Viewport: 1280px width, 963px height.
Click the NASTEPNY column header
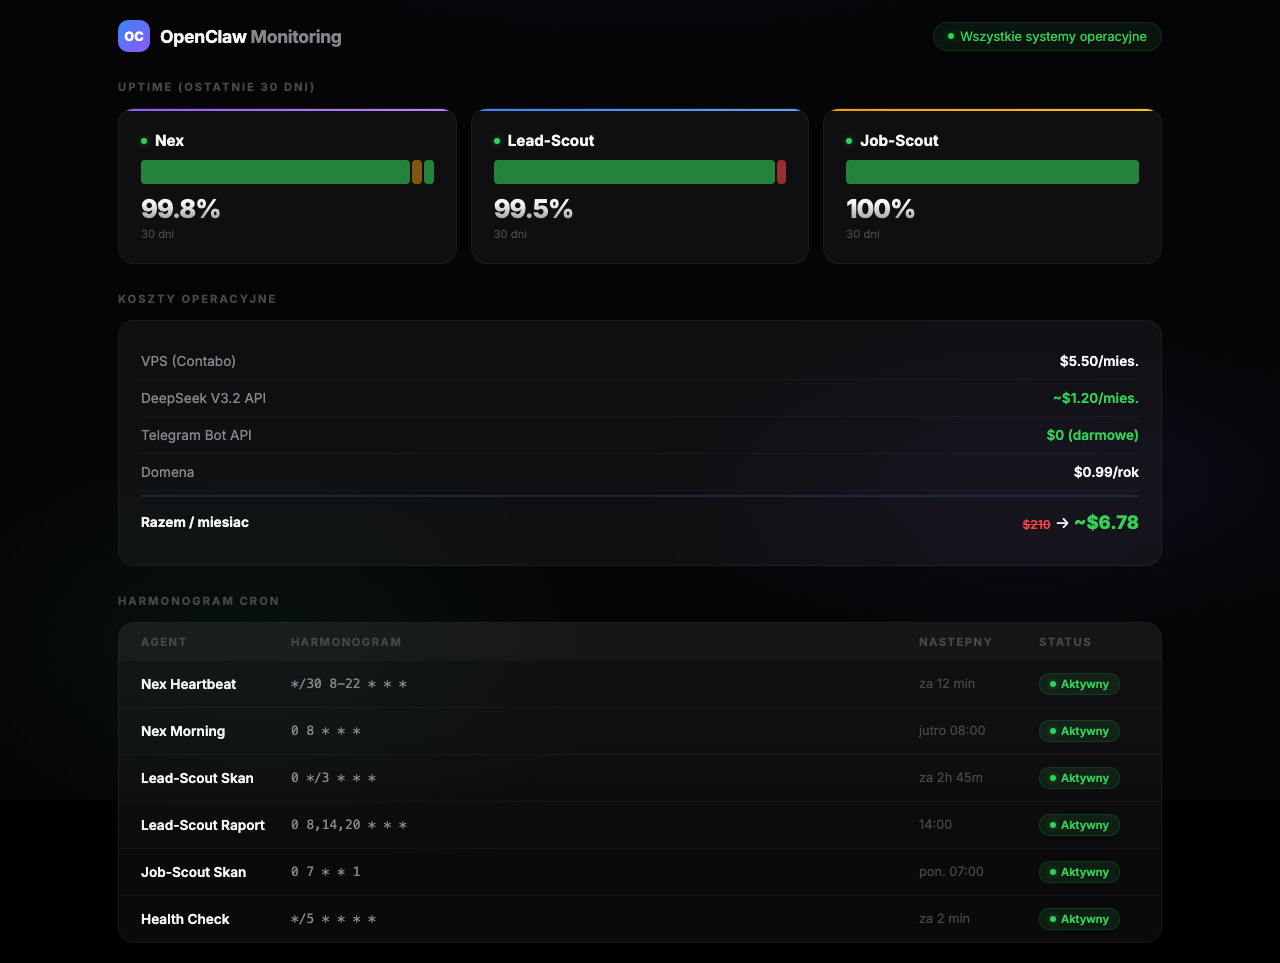(955, 642)
